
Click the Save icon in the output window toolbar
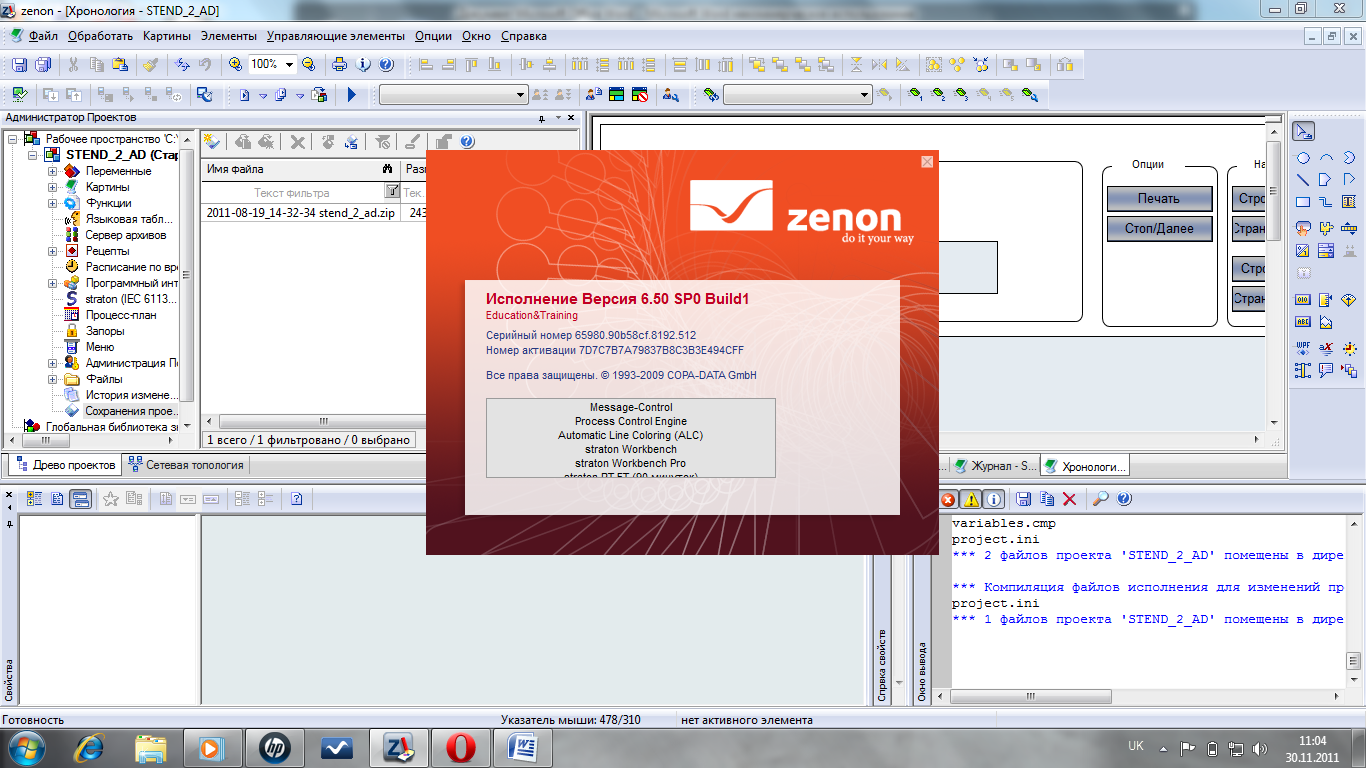coord(1024,499)
